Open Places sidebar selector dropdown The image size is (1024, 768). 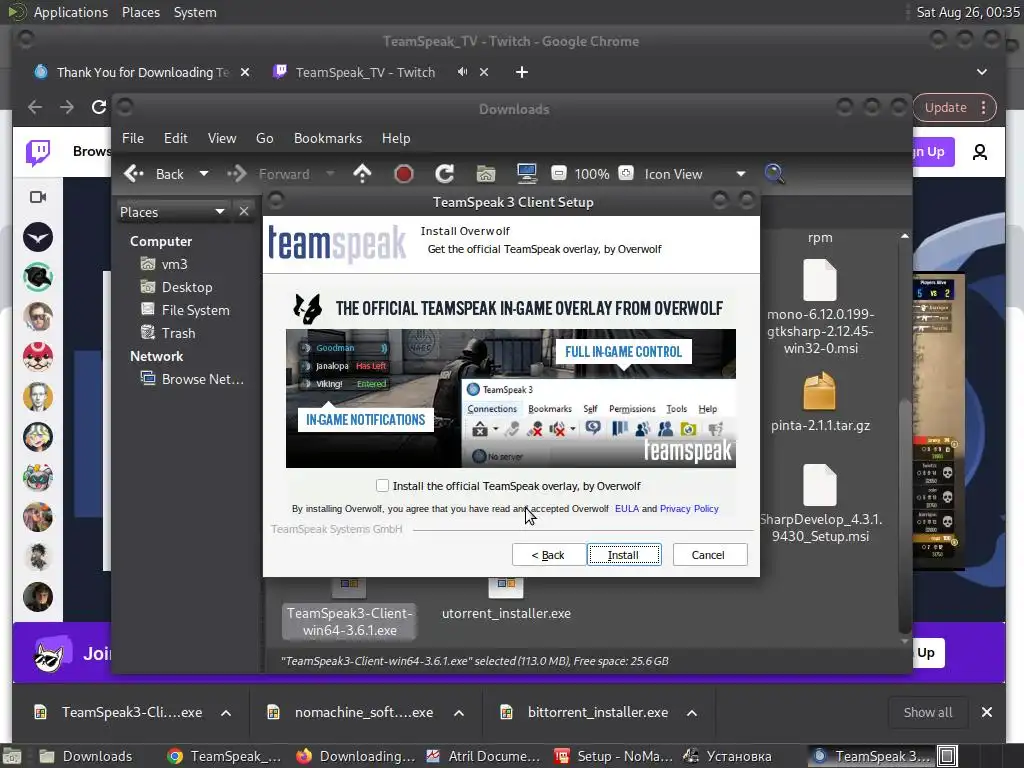point(172,212)
